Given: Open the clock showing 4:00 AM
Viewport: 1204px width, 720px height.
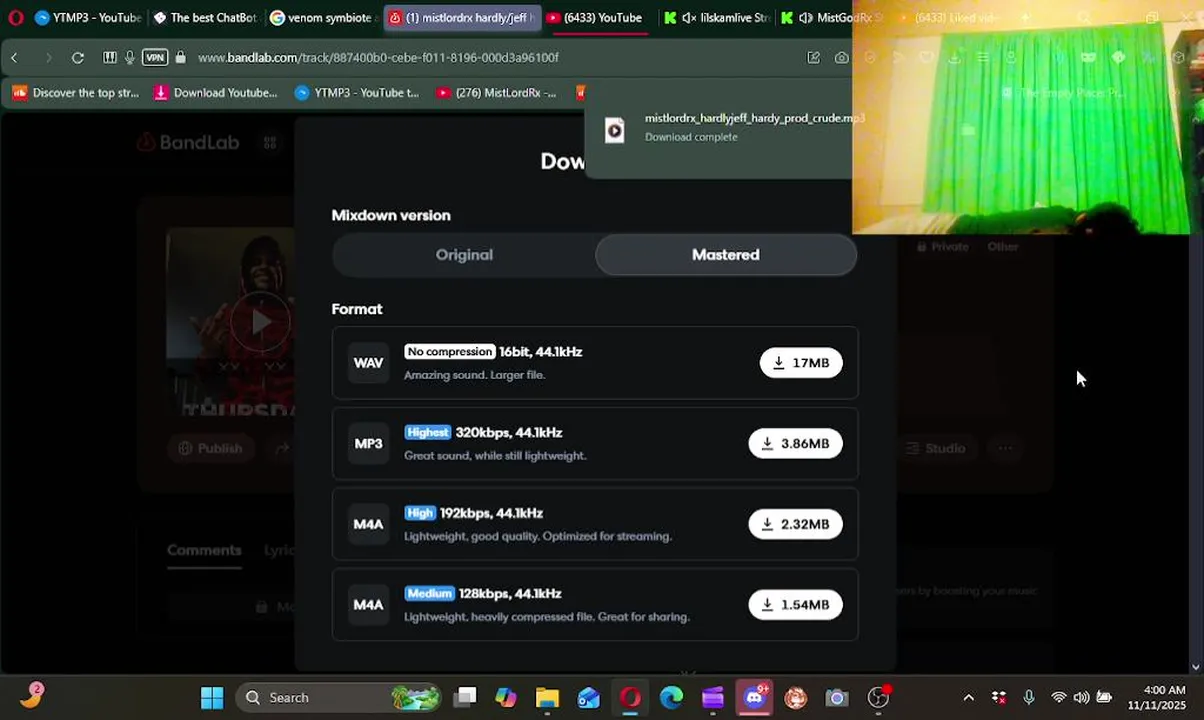Looking at the screenshot, I should (x=1156, y=698).
